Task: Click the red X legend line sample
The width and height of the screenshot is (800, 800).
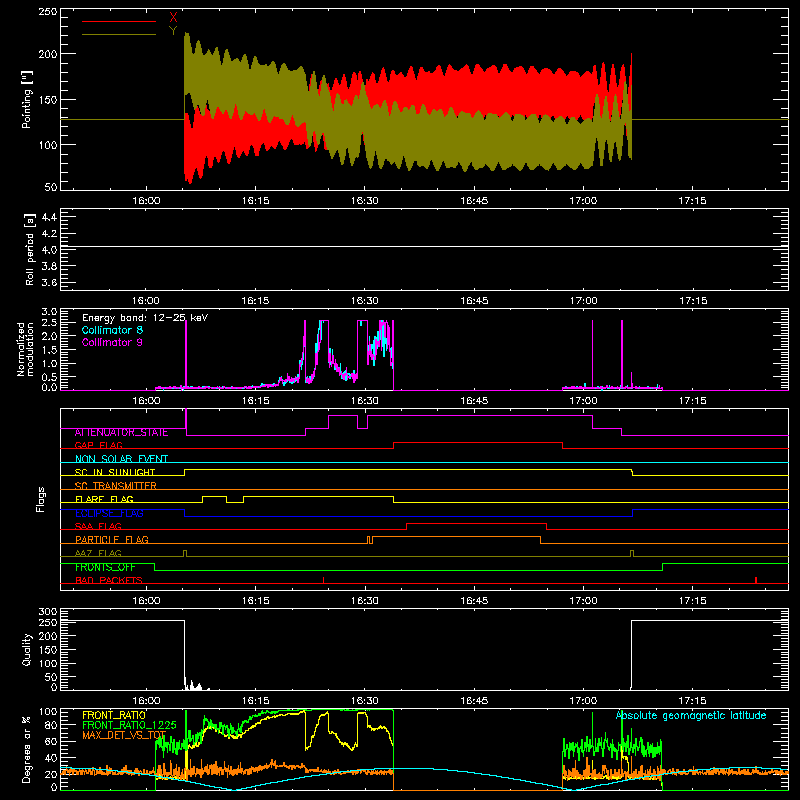Action: pos(119,21)
